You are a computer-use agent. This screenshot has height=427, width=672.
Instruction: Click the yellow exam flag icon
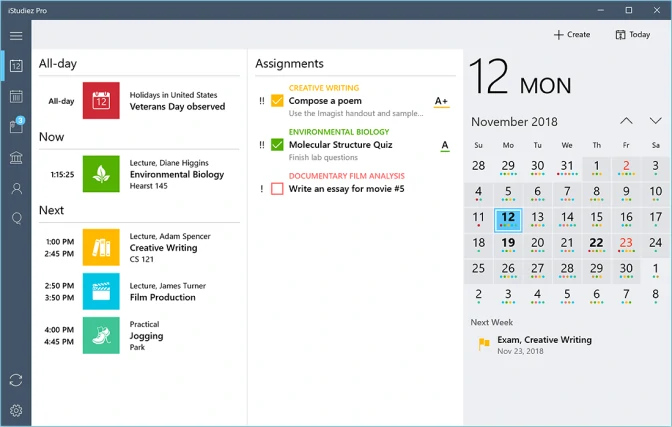point(484,343)
